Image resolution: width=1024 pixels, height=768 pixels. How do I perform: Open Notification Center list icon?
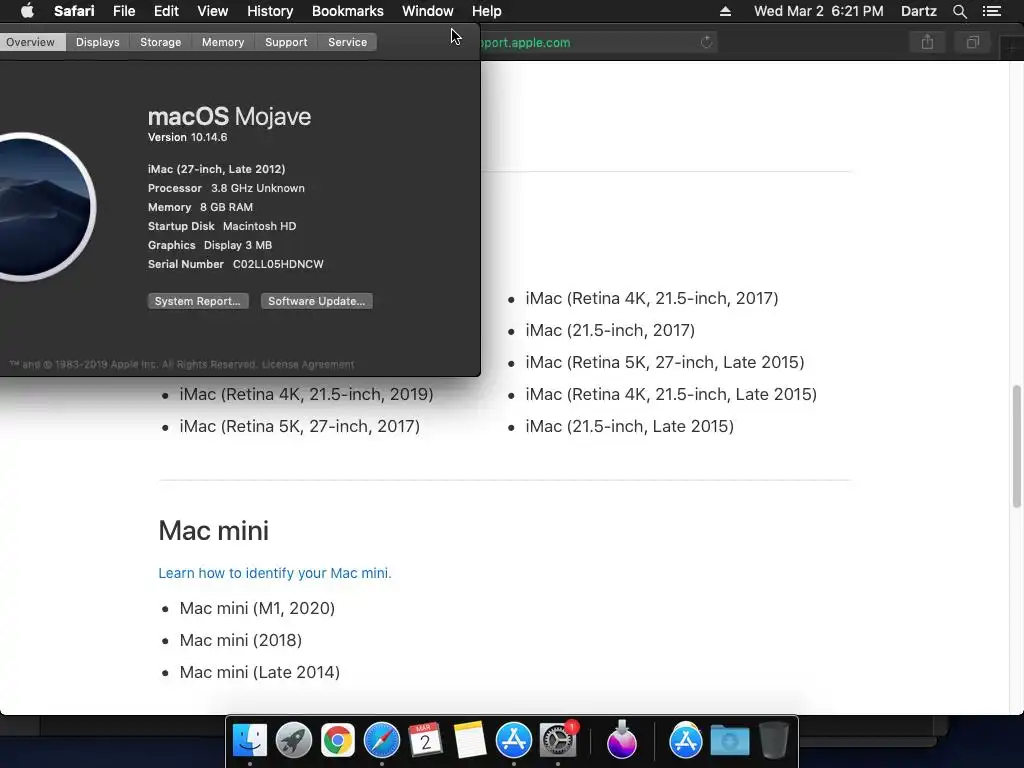[x=991, y=11]
